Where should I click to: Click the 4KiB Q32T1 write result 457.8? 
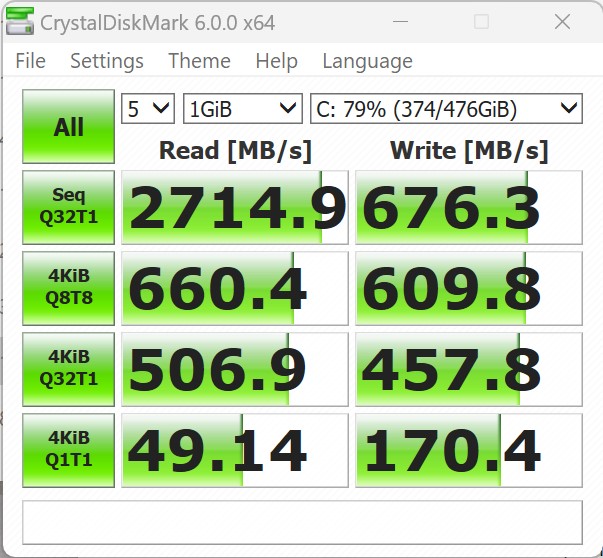pos(469,369)
